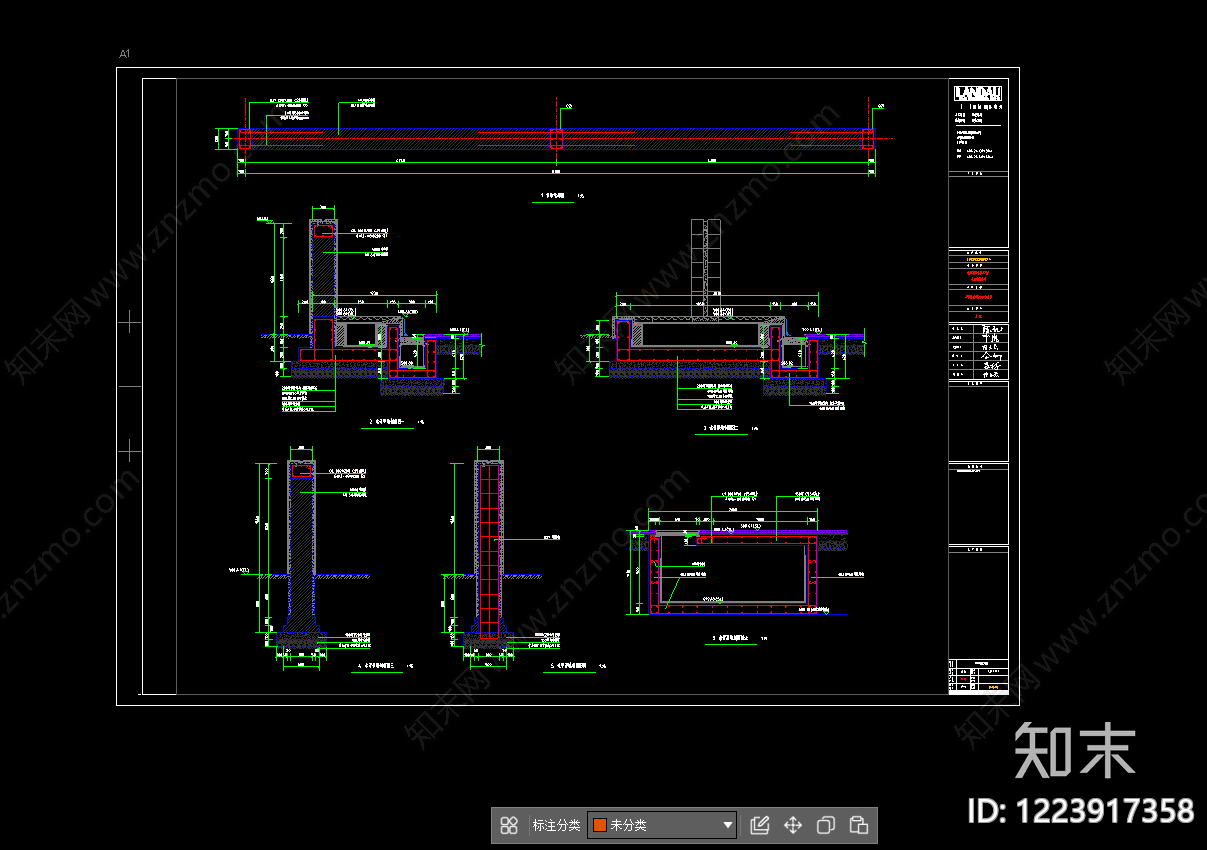Click the A1 sheet label
The width and height of the screenshot is (1207, 850).
[x=124, y=53]
